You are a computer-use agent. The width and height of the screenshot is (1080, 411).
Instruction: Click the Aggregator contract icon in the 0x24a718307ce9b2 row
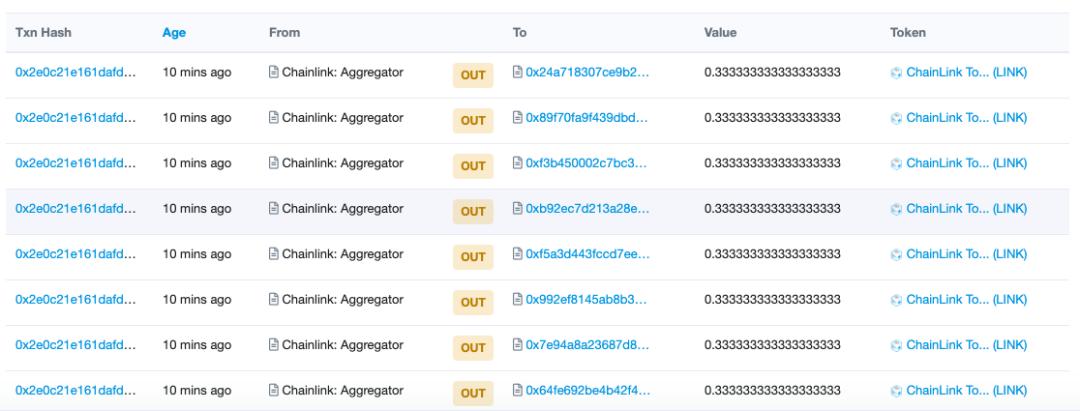(273, 72)
